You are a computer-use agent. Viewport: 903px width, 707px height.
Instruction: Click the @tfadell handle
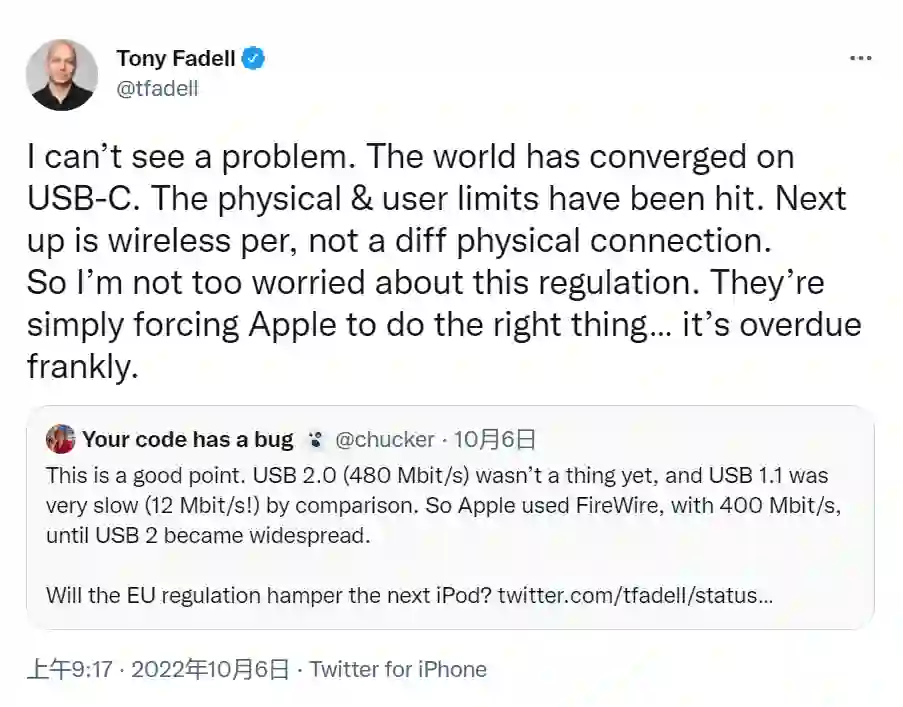(x=158, y=88)
